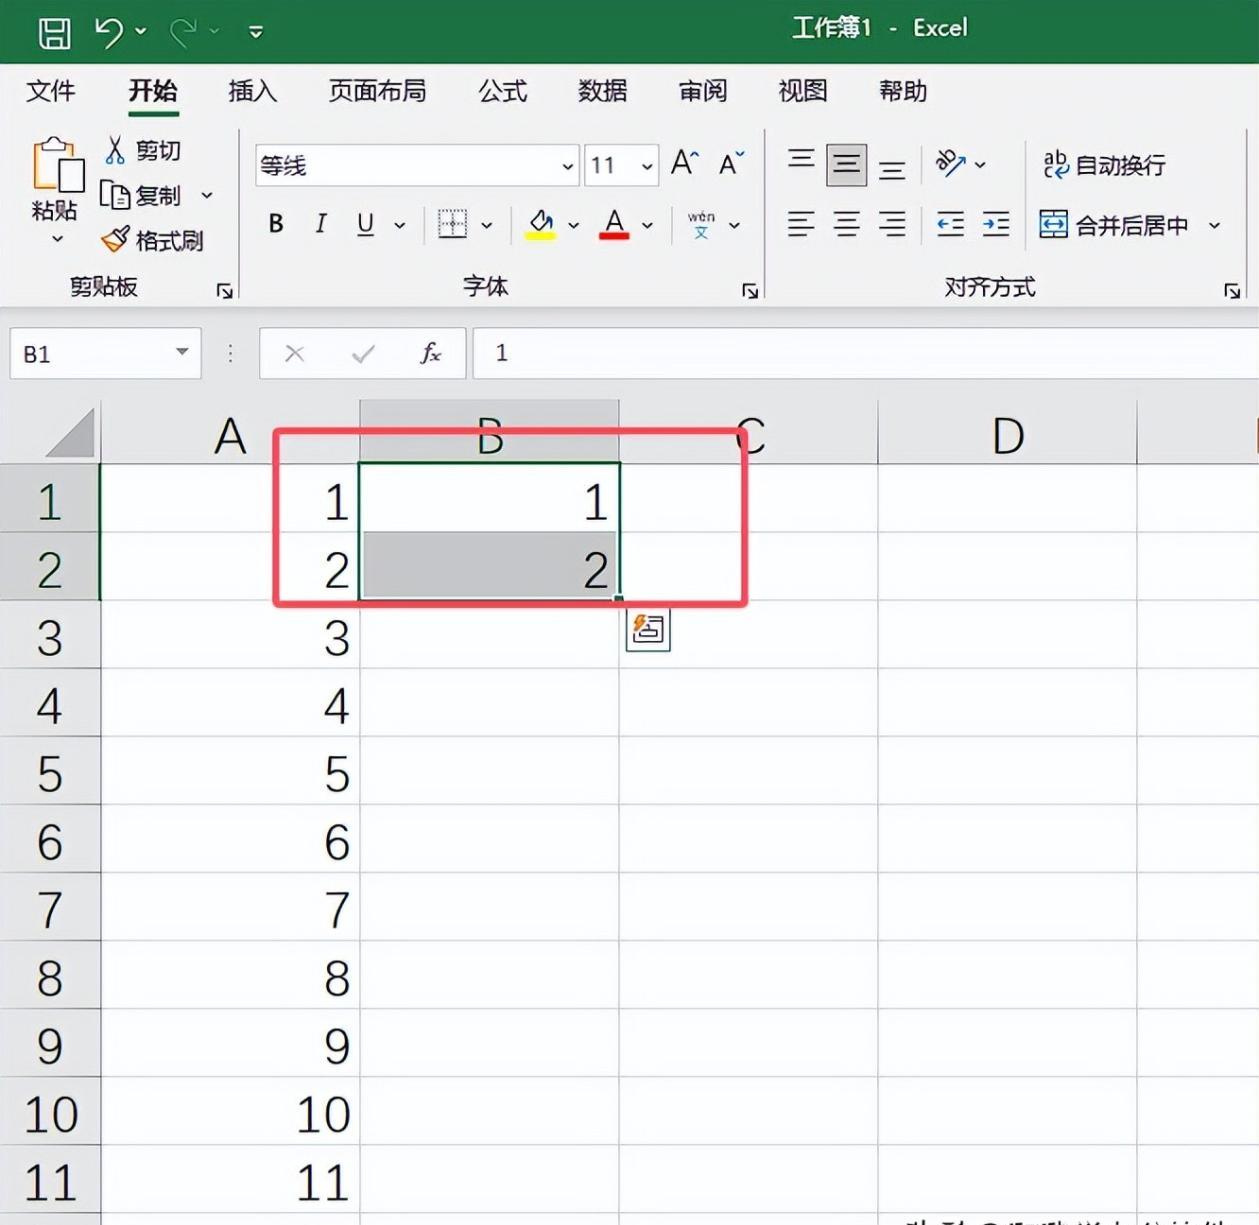The height and width of the screenshot is (1225, 1259).
Task: Open 字体 dialog launcher
Action: click(x=750, y=291)
